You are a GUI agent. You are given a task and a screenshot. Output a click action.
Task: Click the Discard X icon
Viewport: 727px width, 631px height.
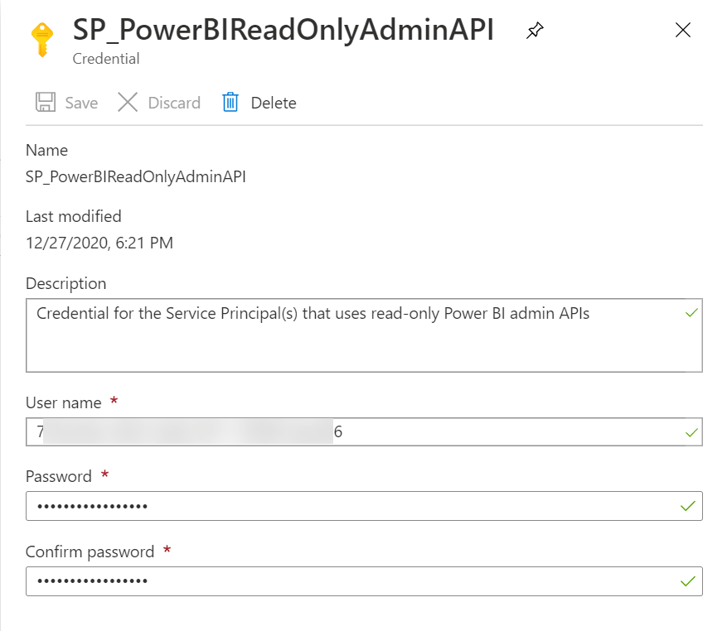127,102
